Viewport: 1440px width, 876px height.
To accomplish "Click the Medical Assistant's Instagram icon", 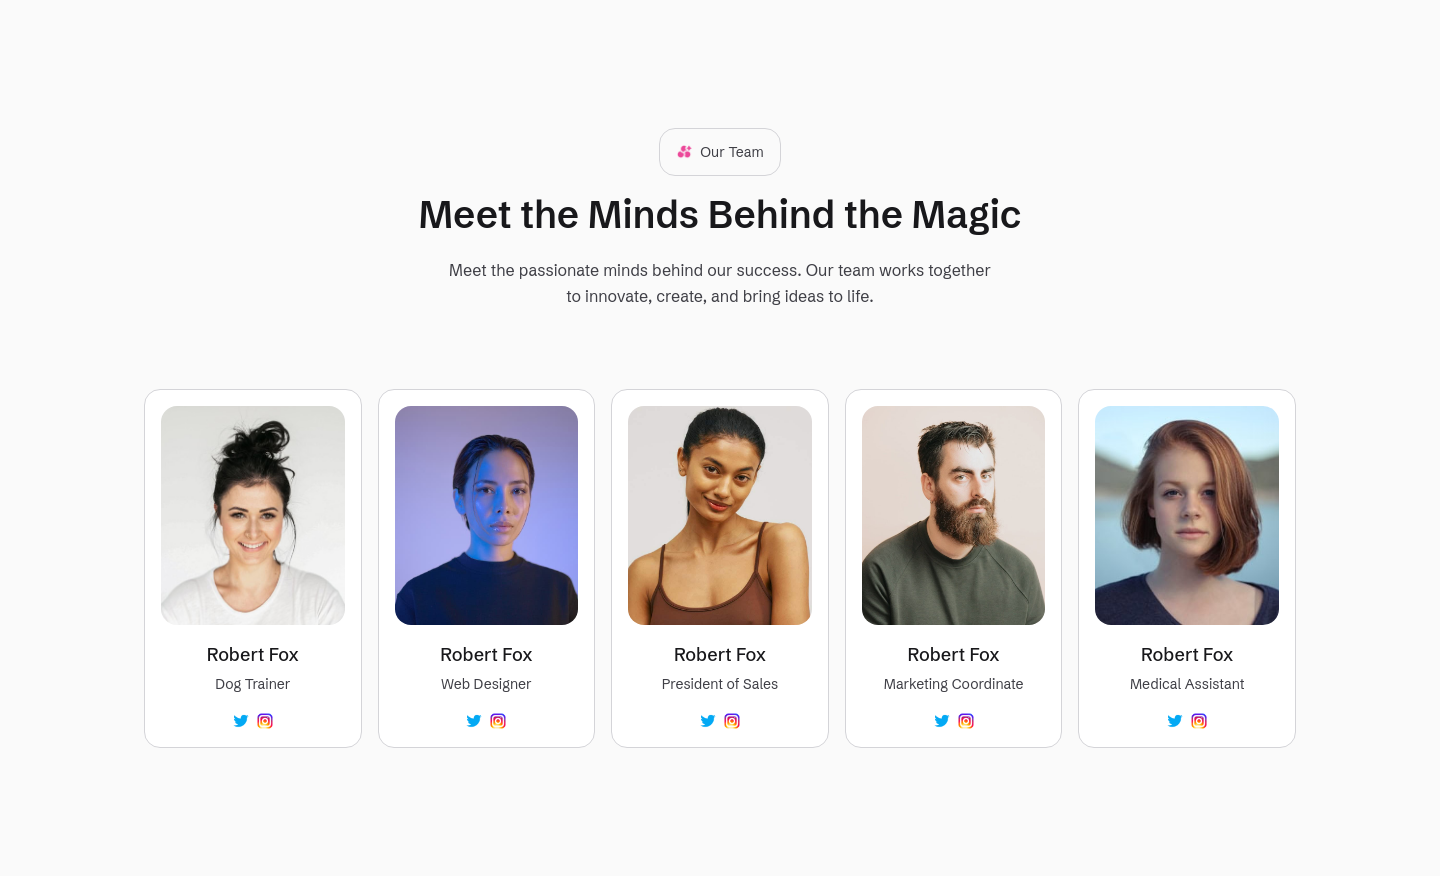I will coord(1199,721).
